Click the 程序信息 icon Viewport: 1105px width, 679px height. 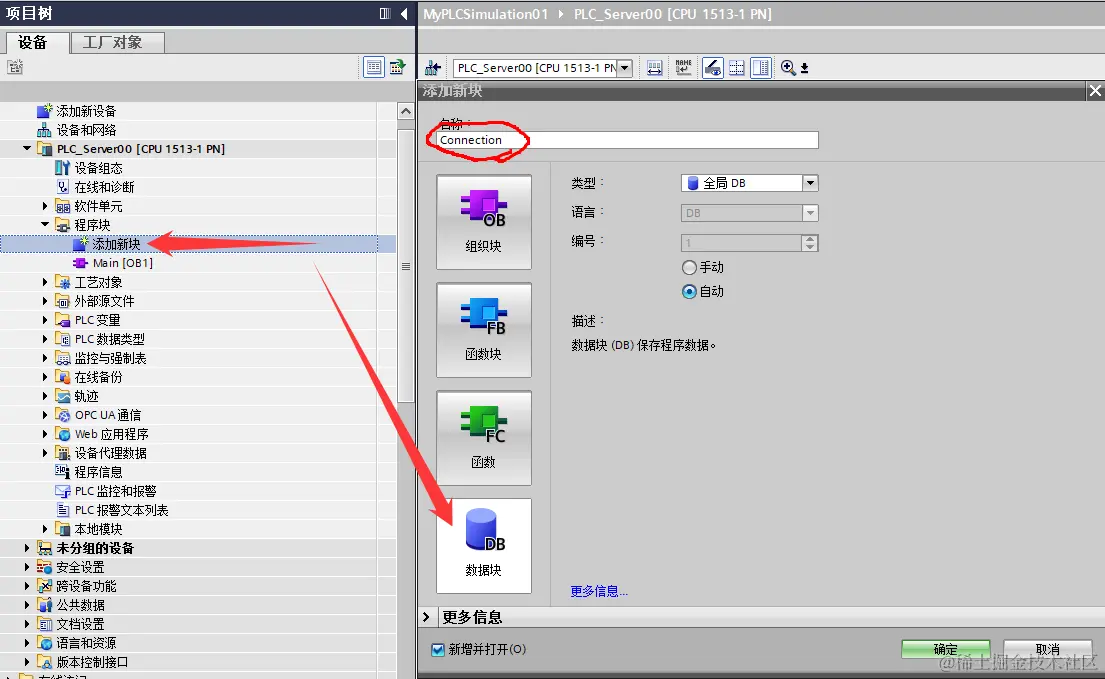63,471
